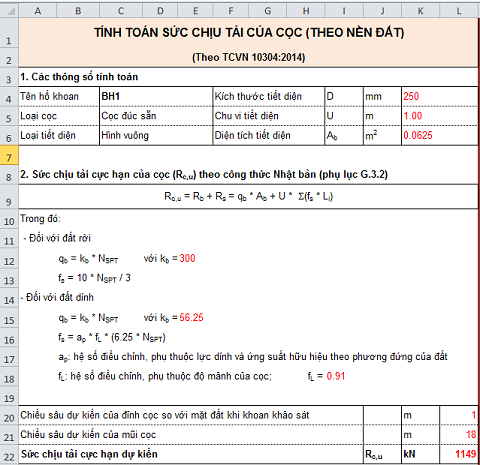Click the 'Rc,u' symbol in row 22

[x=374, y=455]
